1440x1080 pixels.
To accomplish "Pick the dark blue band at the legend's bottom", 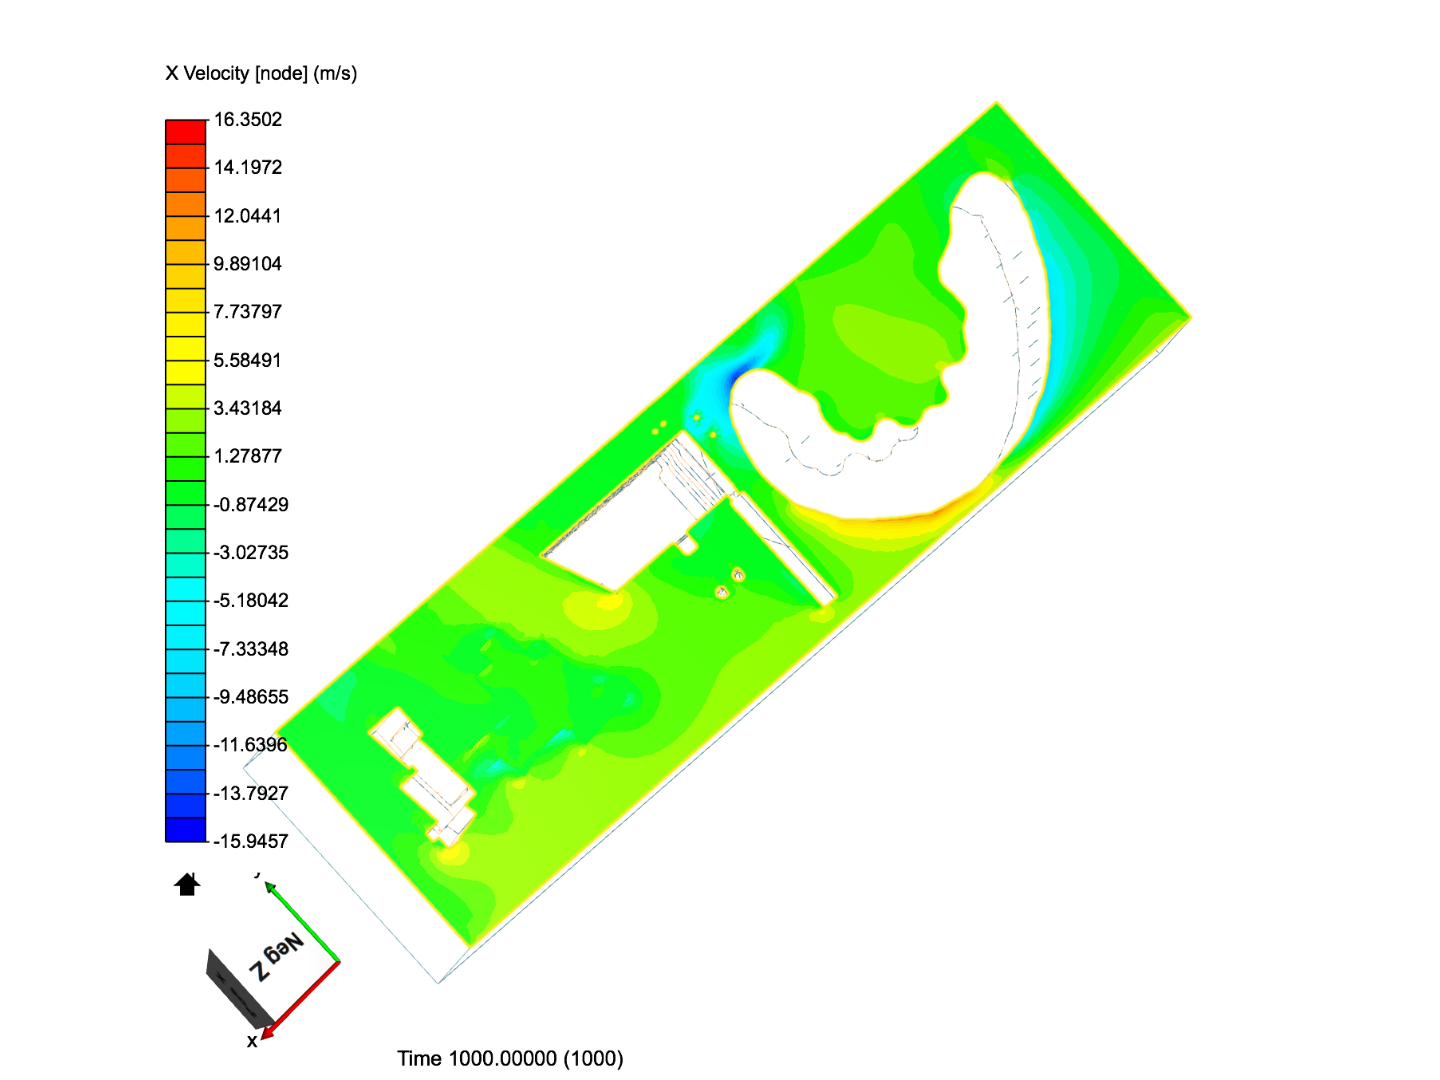I will pos(185,830).
